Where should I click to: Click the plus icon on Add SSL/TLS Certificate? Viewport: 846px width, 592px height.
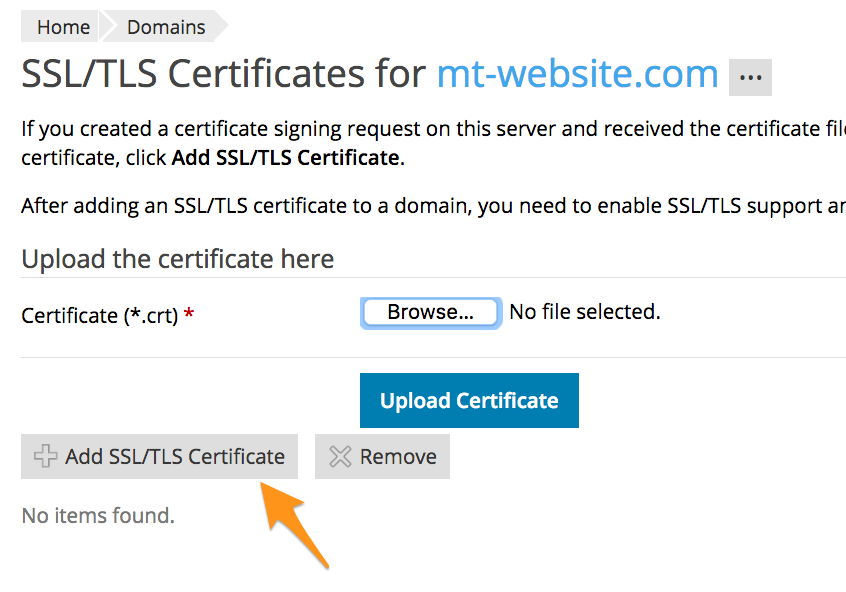point(44,456)
